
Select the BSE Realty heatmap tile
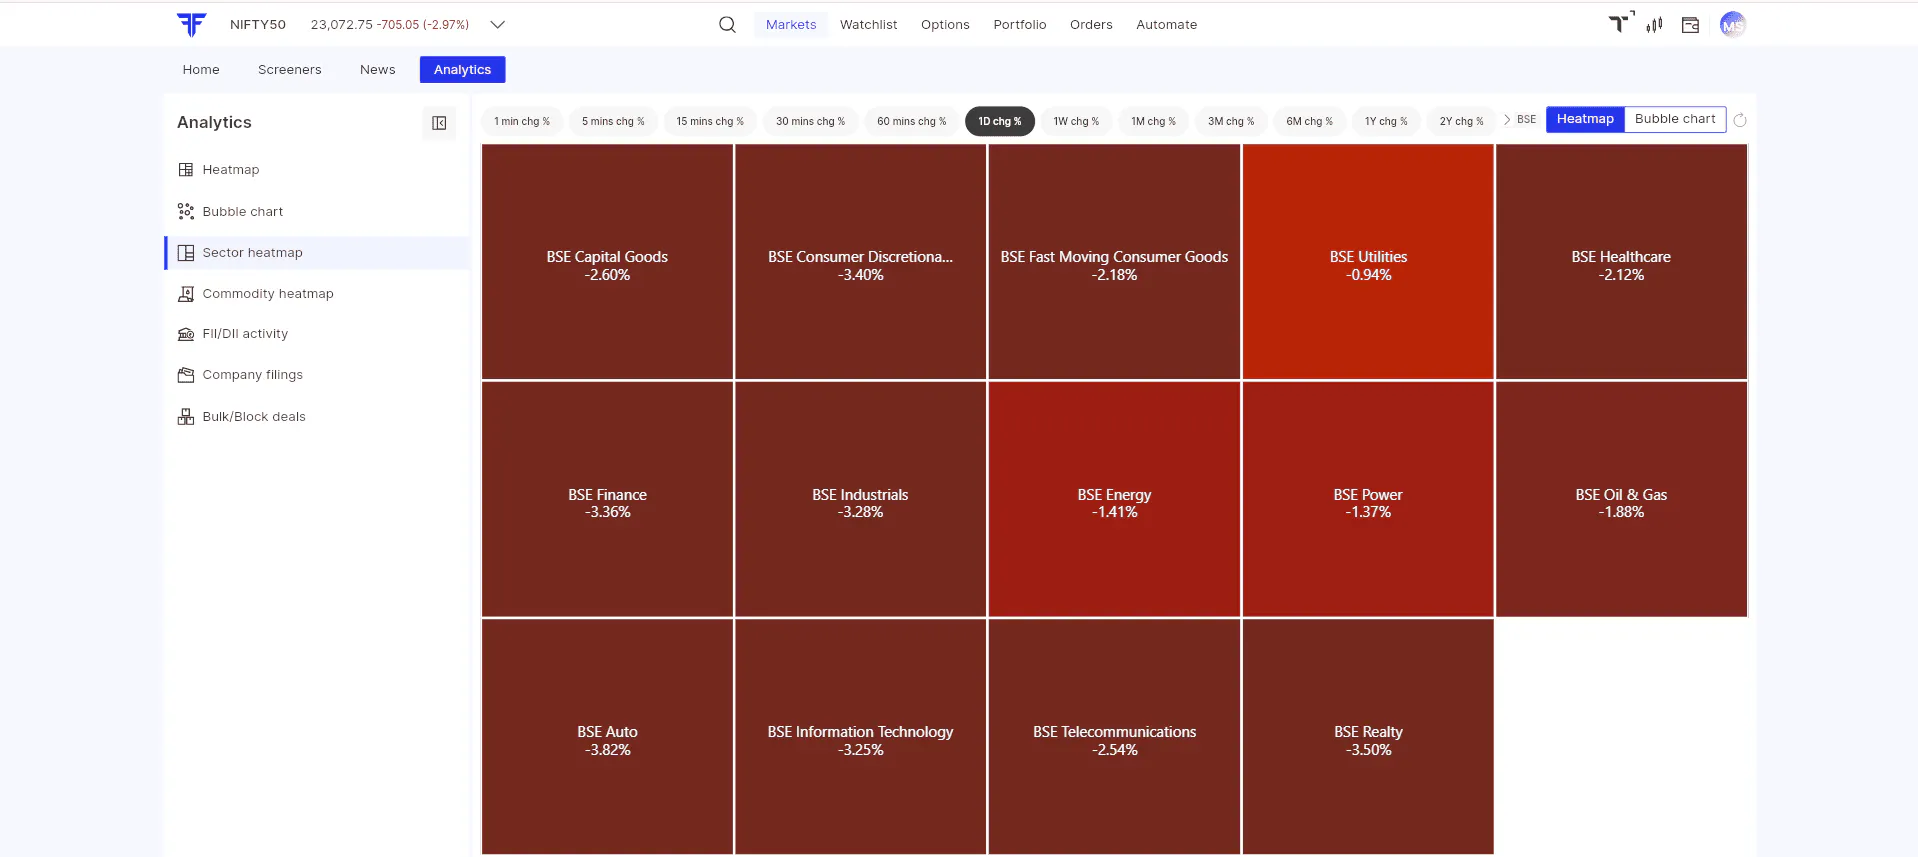click(1368, 737)
